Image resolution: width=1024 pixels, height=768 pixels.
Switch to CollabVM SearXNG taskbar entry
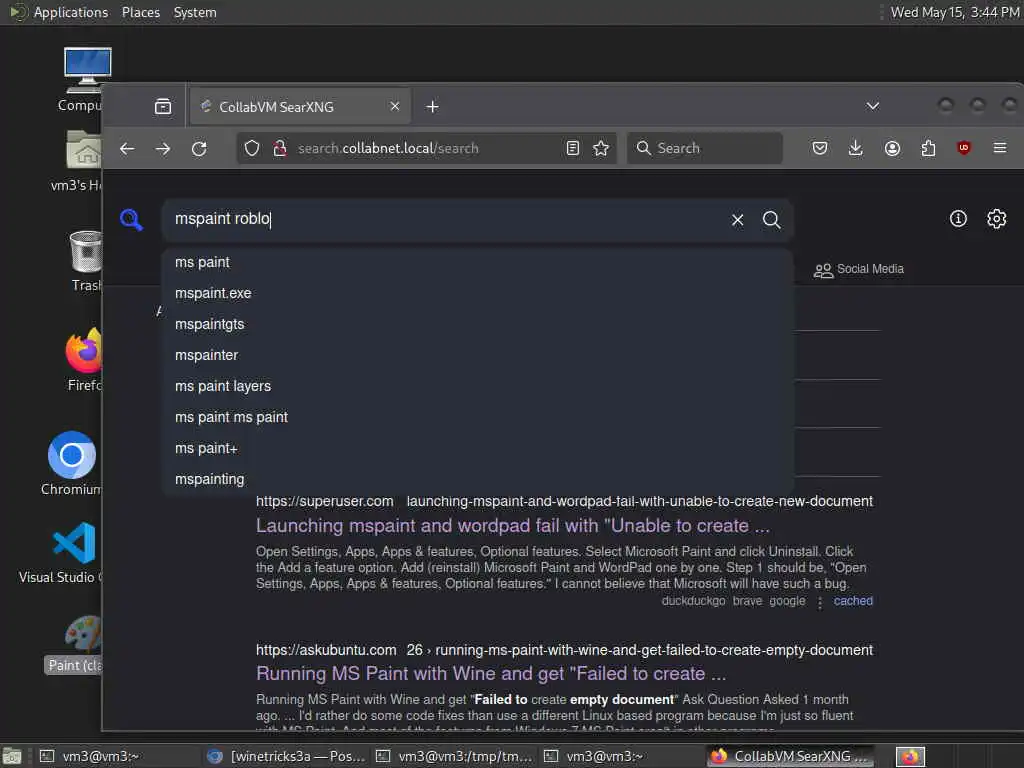point(792,756)
